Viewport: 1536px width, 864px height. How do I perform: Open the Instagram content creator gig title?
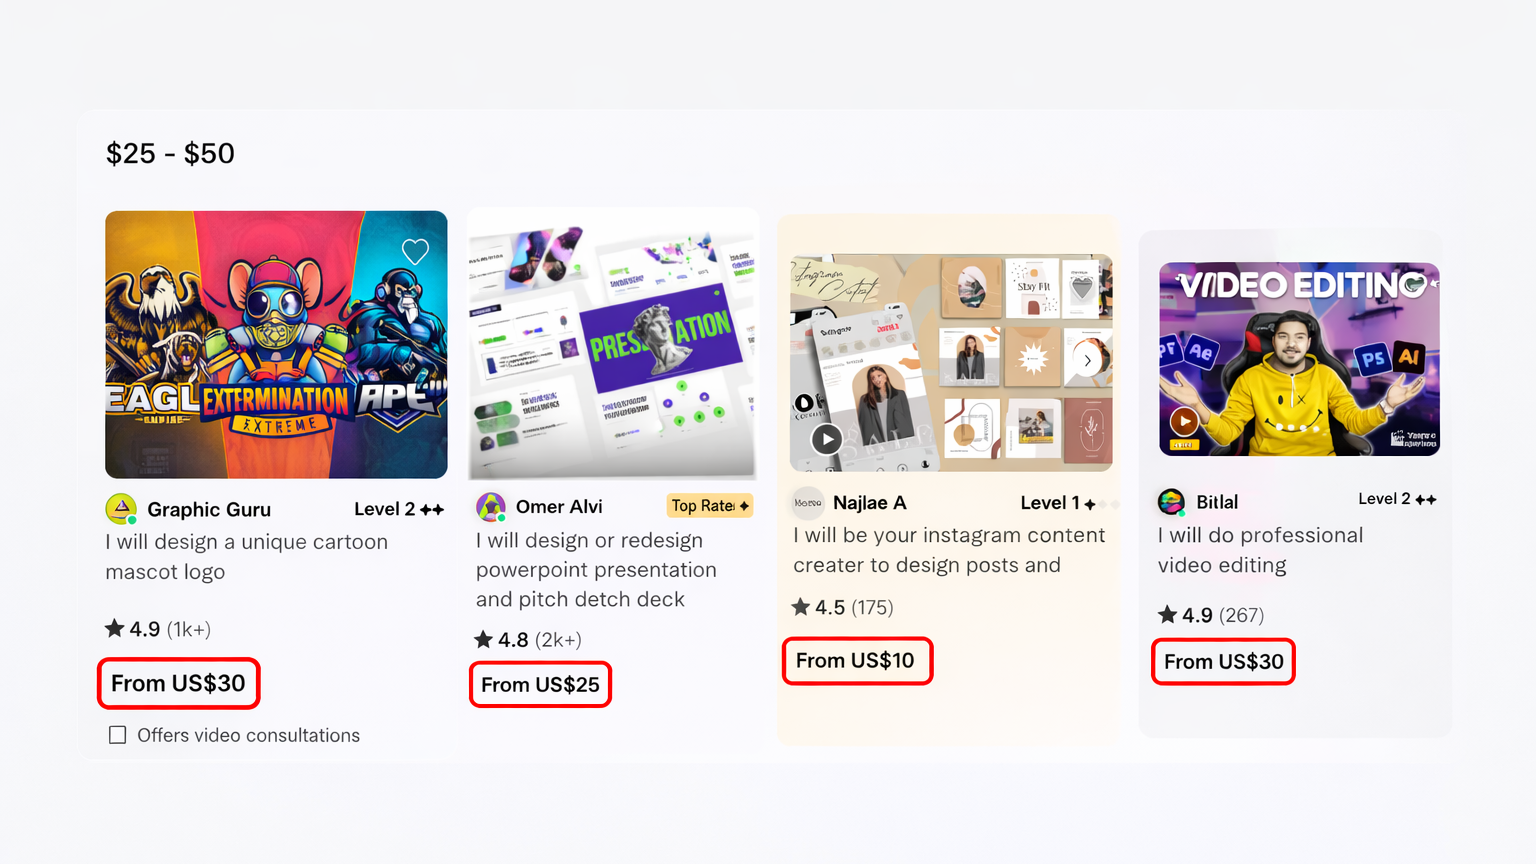coord(948,550)
